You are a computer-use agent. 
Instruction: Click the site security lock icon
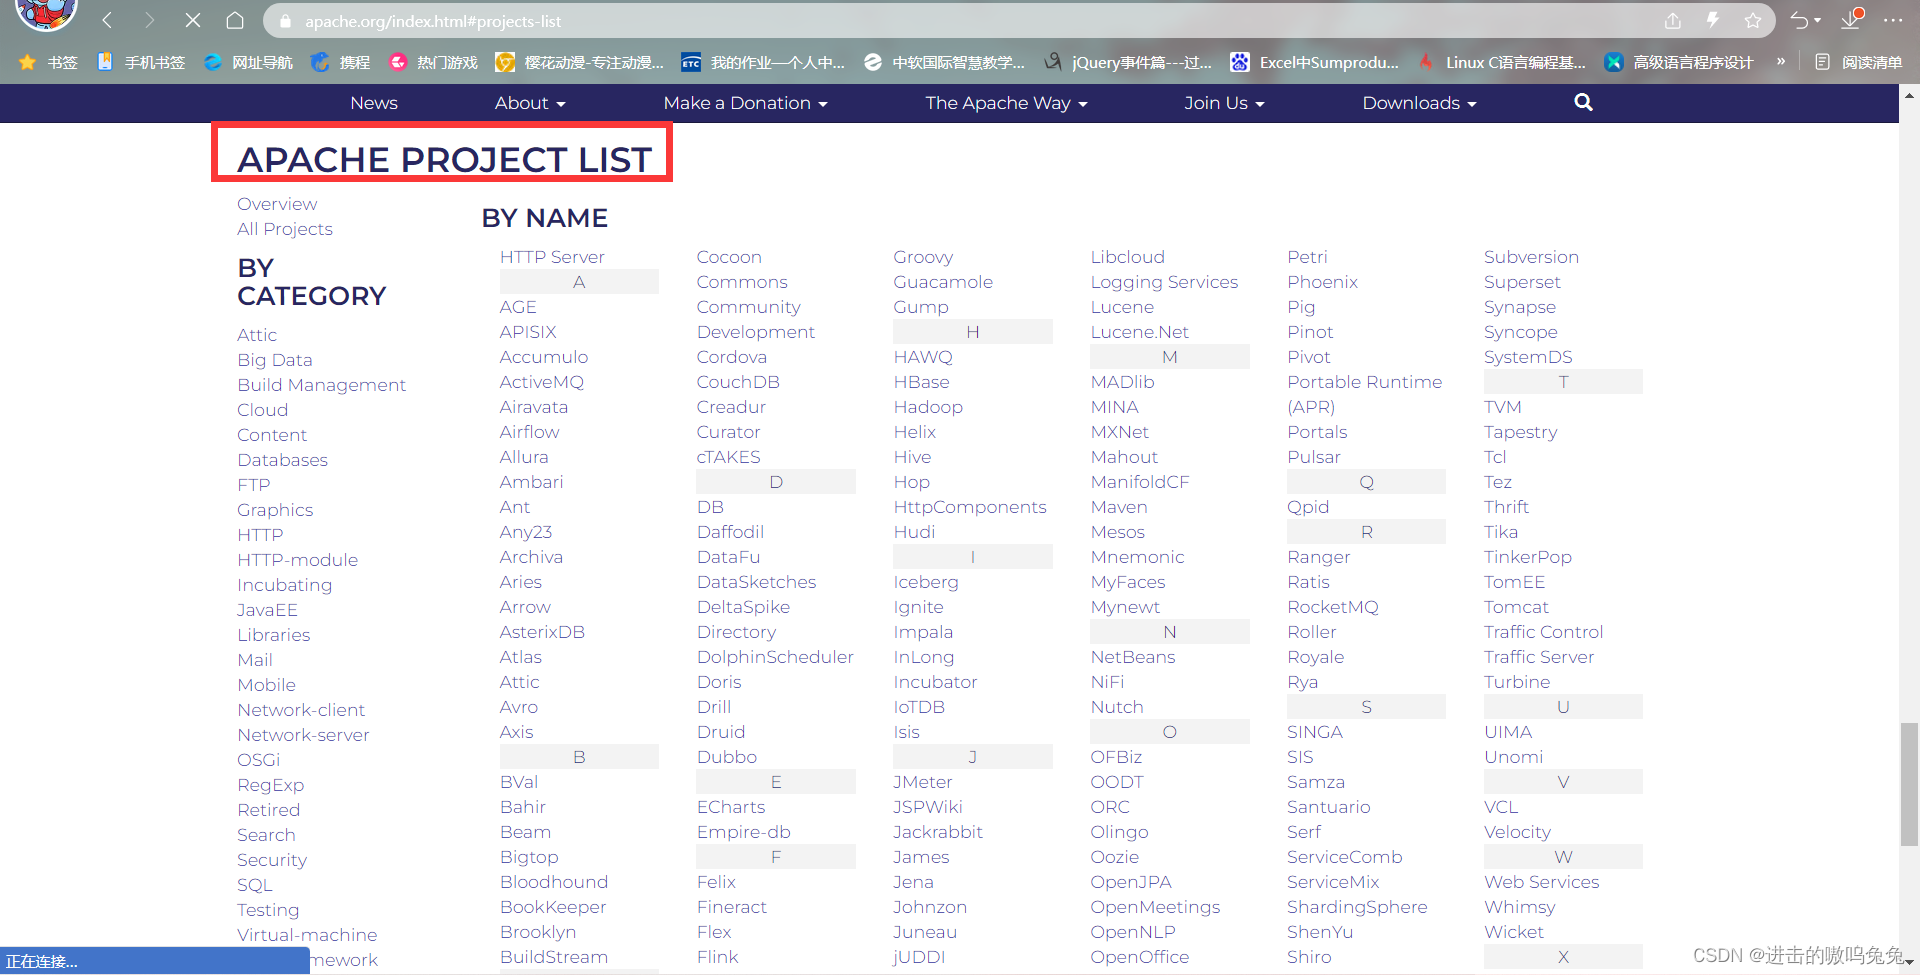tap(285, 21)
